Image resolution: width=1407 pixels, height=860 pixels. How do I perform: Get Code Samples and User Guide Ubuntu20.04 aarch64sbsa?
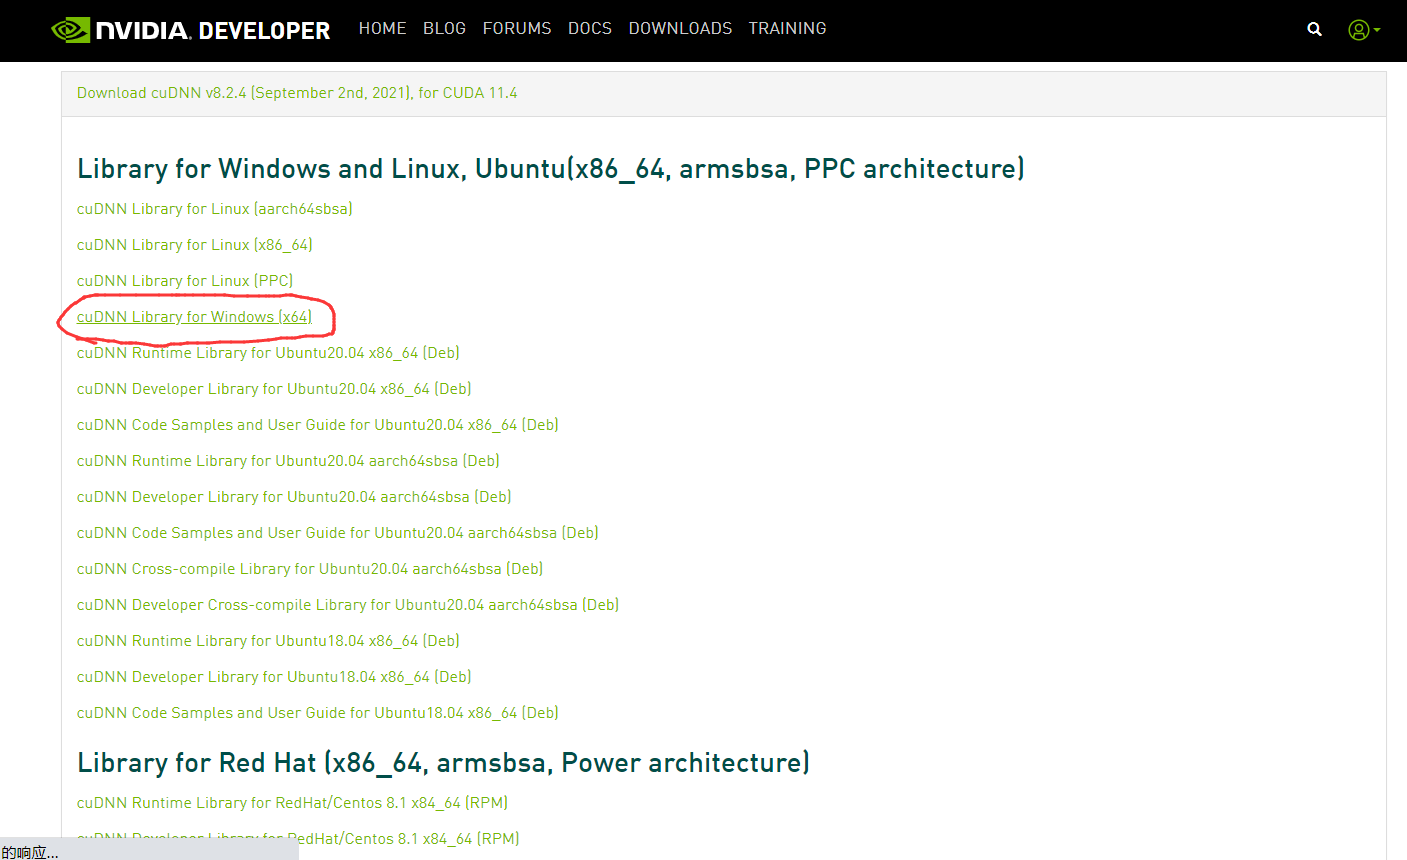[x=338, y=533]
